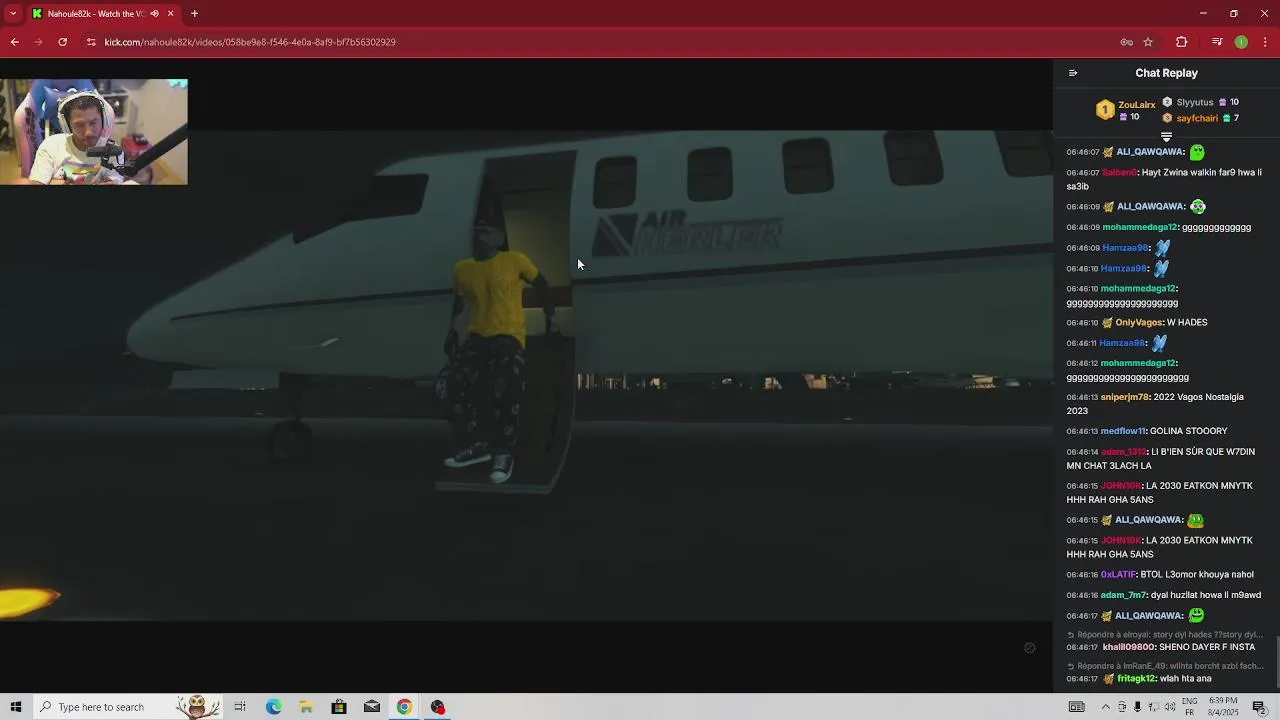Open network settings tray icon
Image resolution: width=1280 pixels, height=720 pixels.
(x=1152, y=707)
